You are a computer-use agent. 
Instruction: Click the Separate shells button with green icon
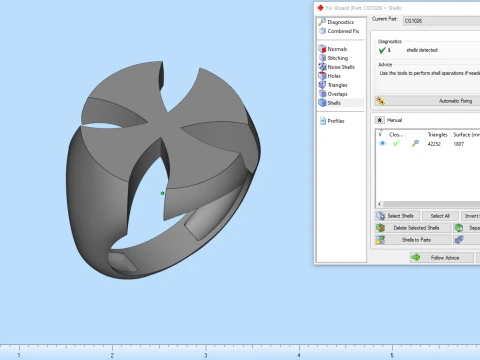pyautogui.click(x=467, y=228)
